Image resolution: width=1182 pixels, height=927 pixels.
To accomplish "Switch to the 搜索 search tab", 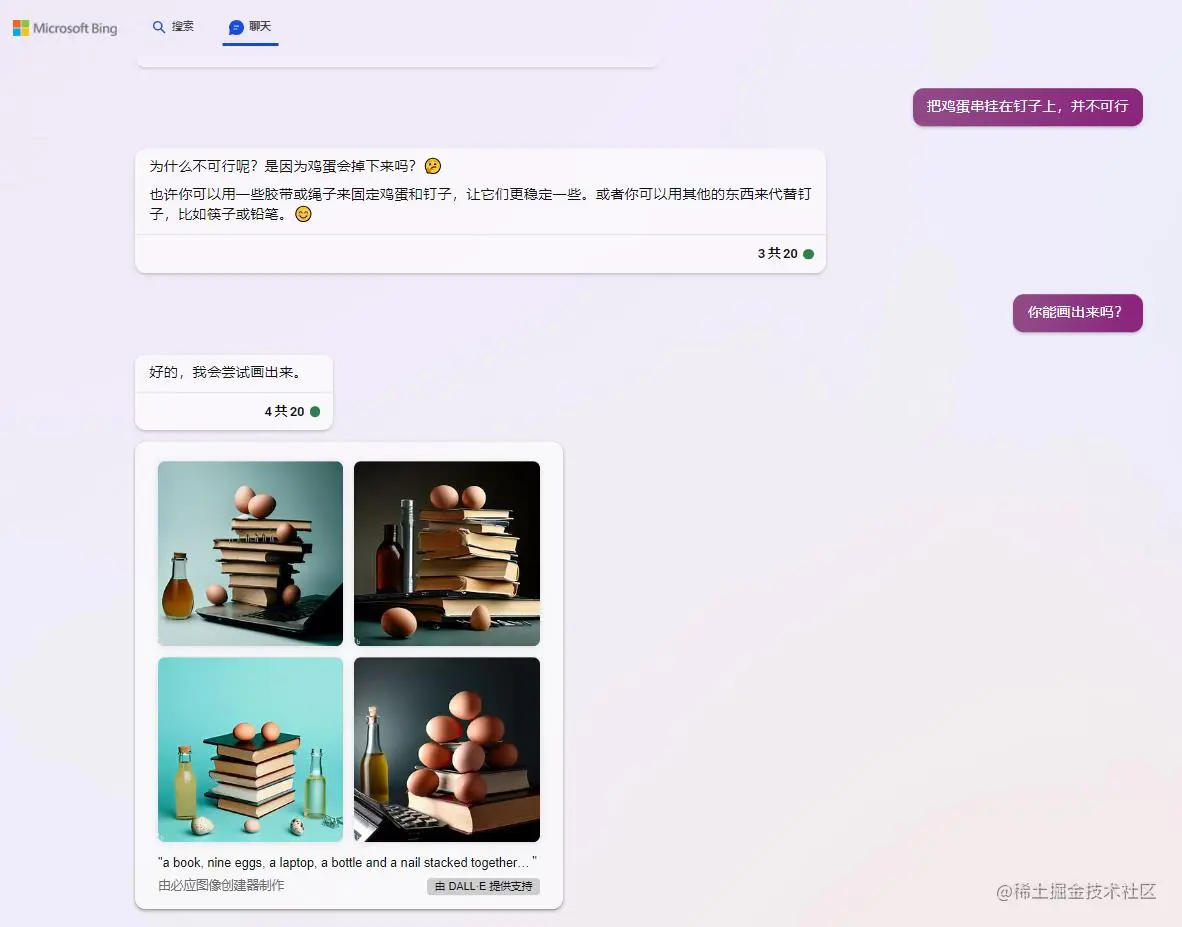I will point(173,26).
